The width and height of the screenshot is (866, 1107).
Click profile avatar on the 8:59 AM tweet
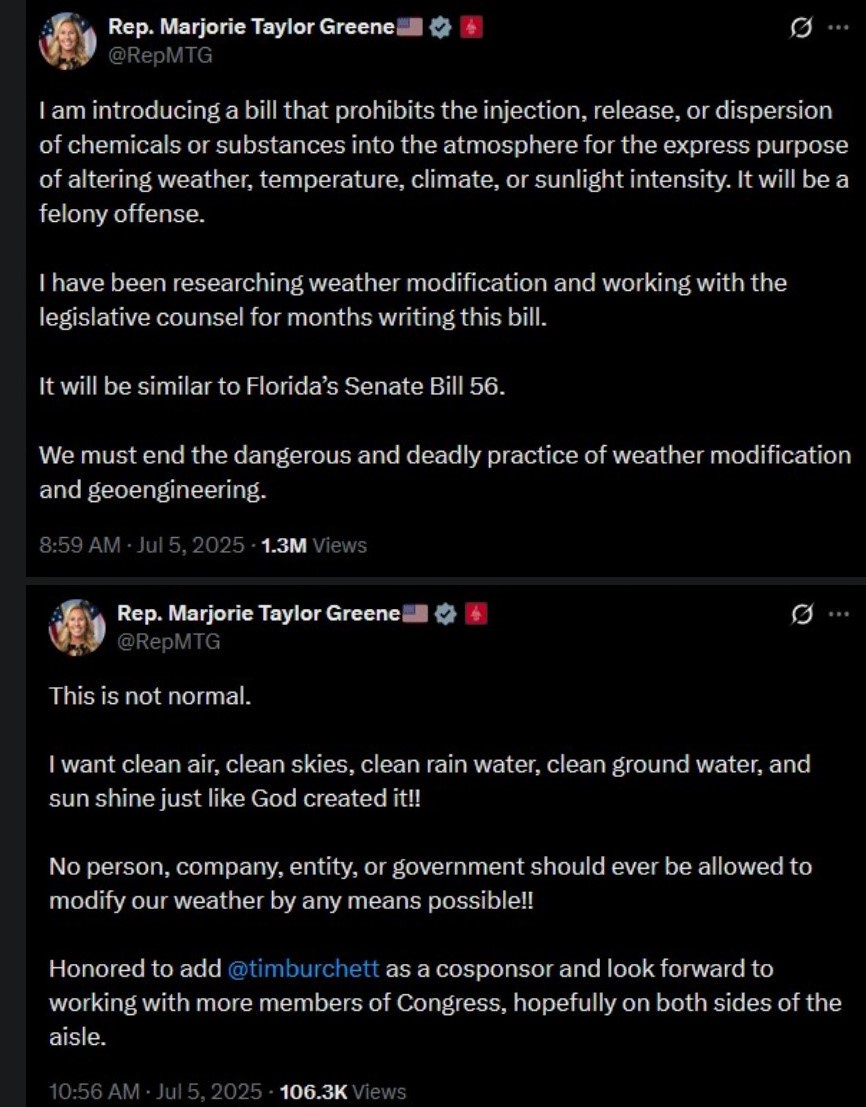67,41
